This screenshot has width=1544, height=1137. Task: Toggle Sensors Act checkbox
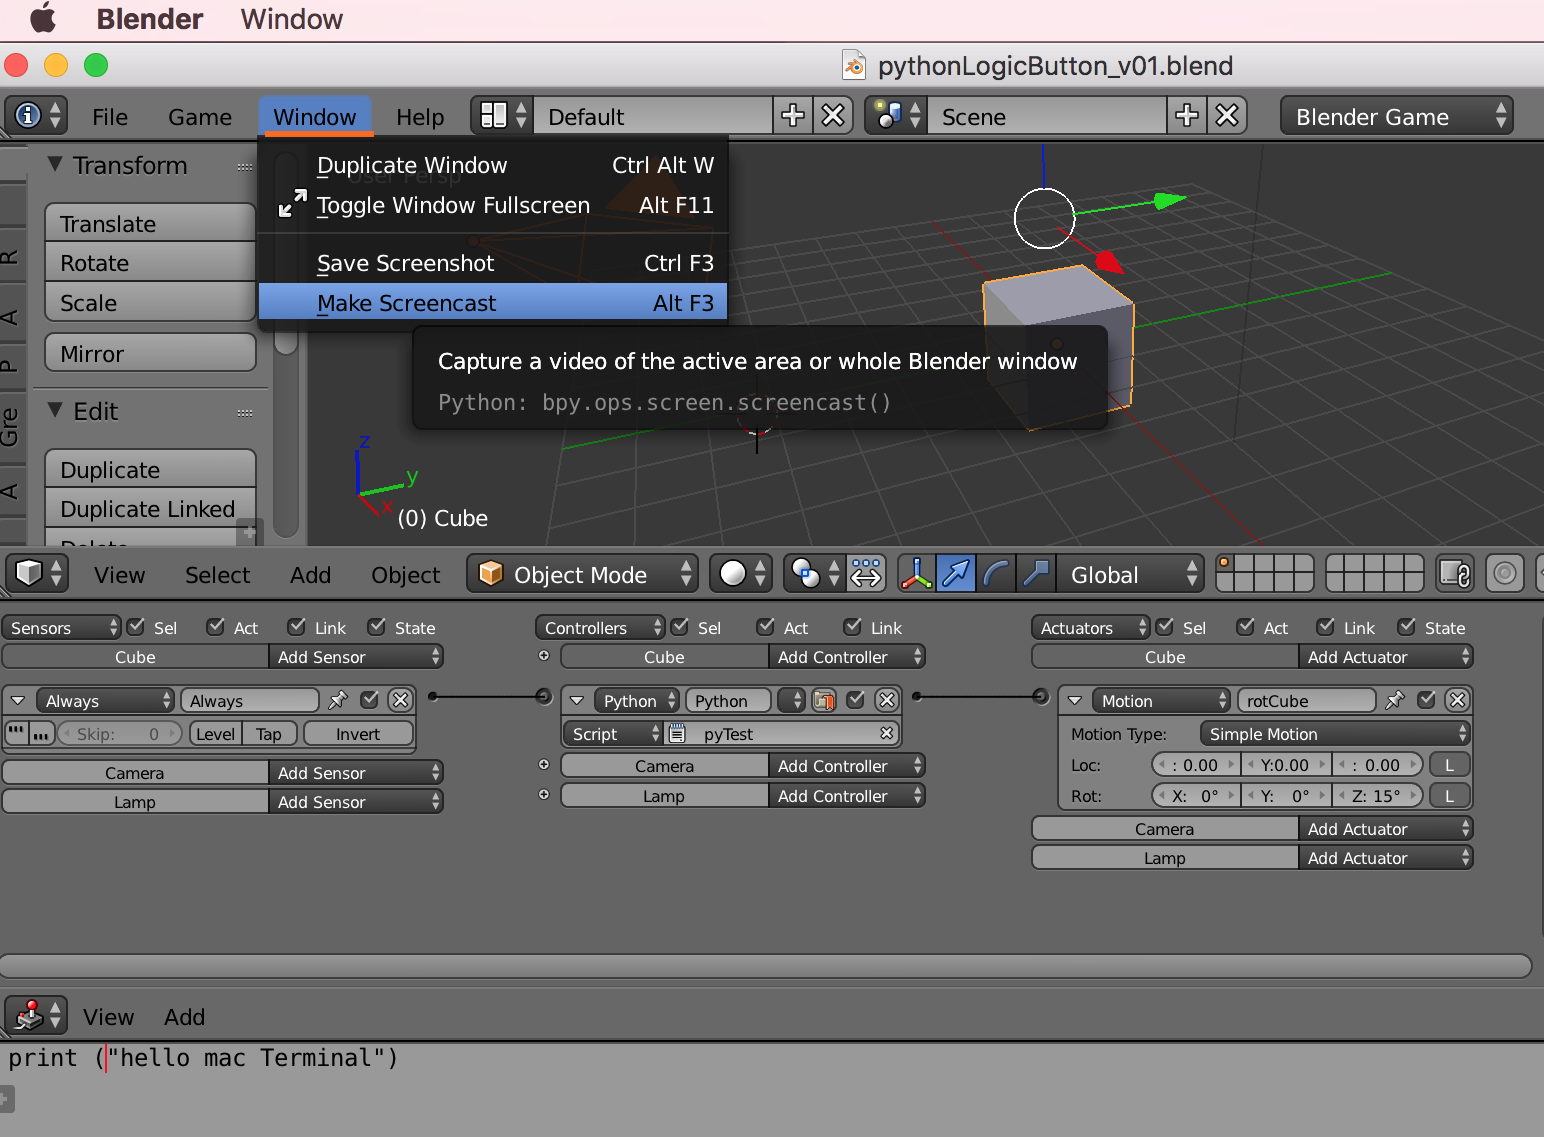click(x=215, y=626)
